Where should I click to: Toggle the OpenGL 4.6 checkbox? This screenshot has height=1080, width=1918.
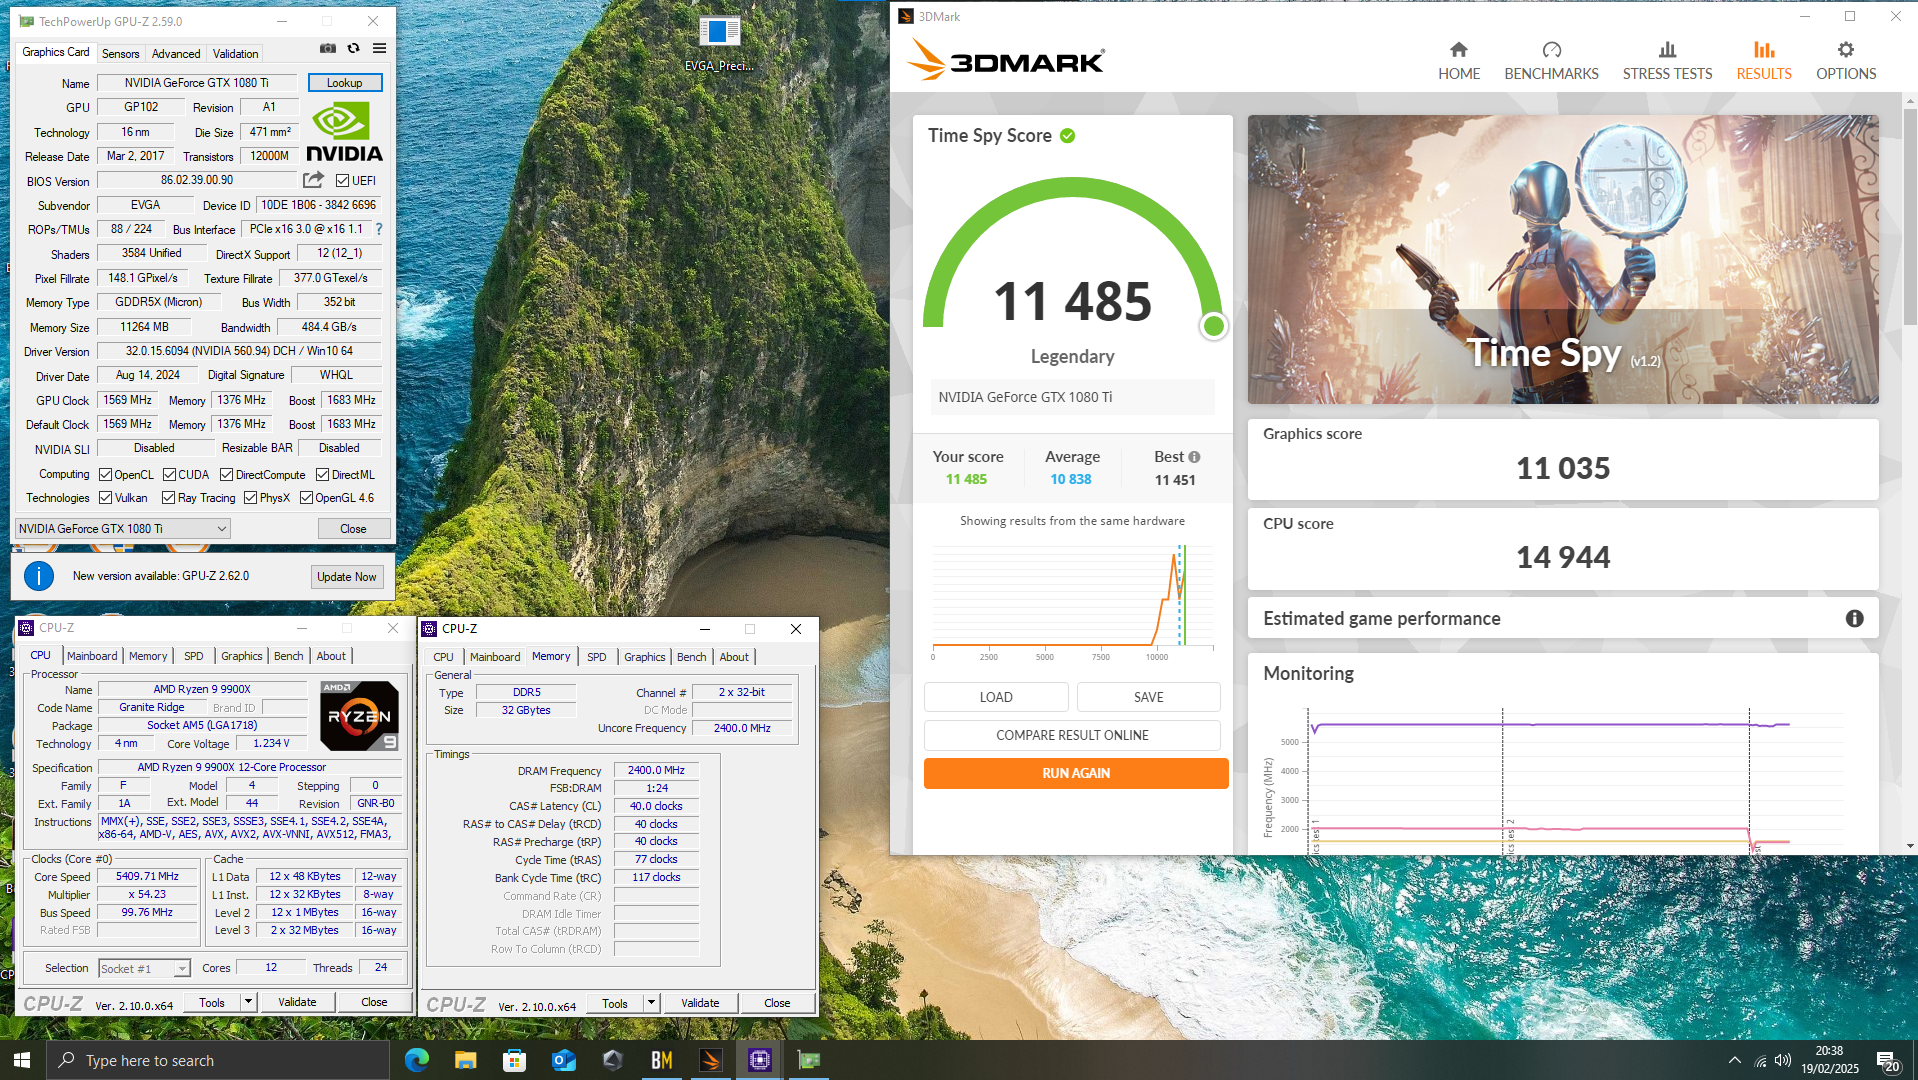(x=307, y=498)
